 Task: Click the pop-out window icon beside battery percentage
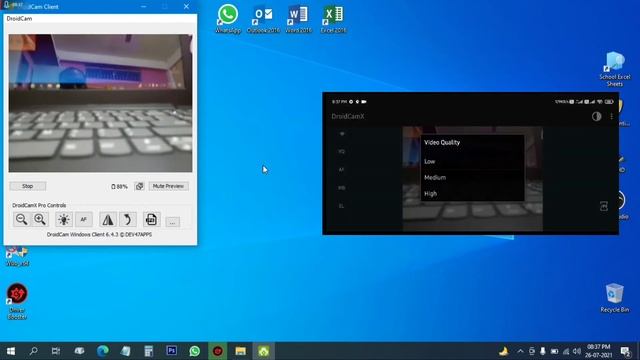click(x=139, y=186)
